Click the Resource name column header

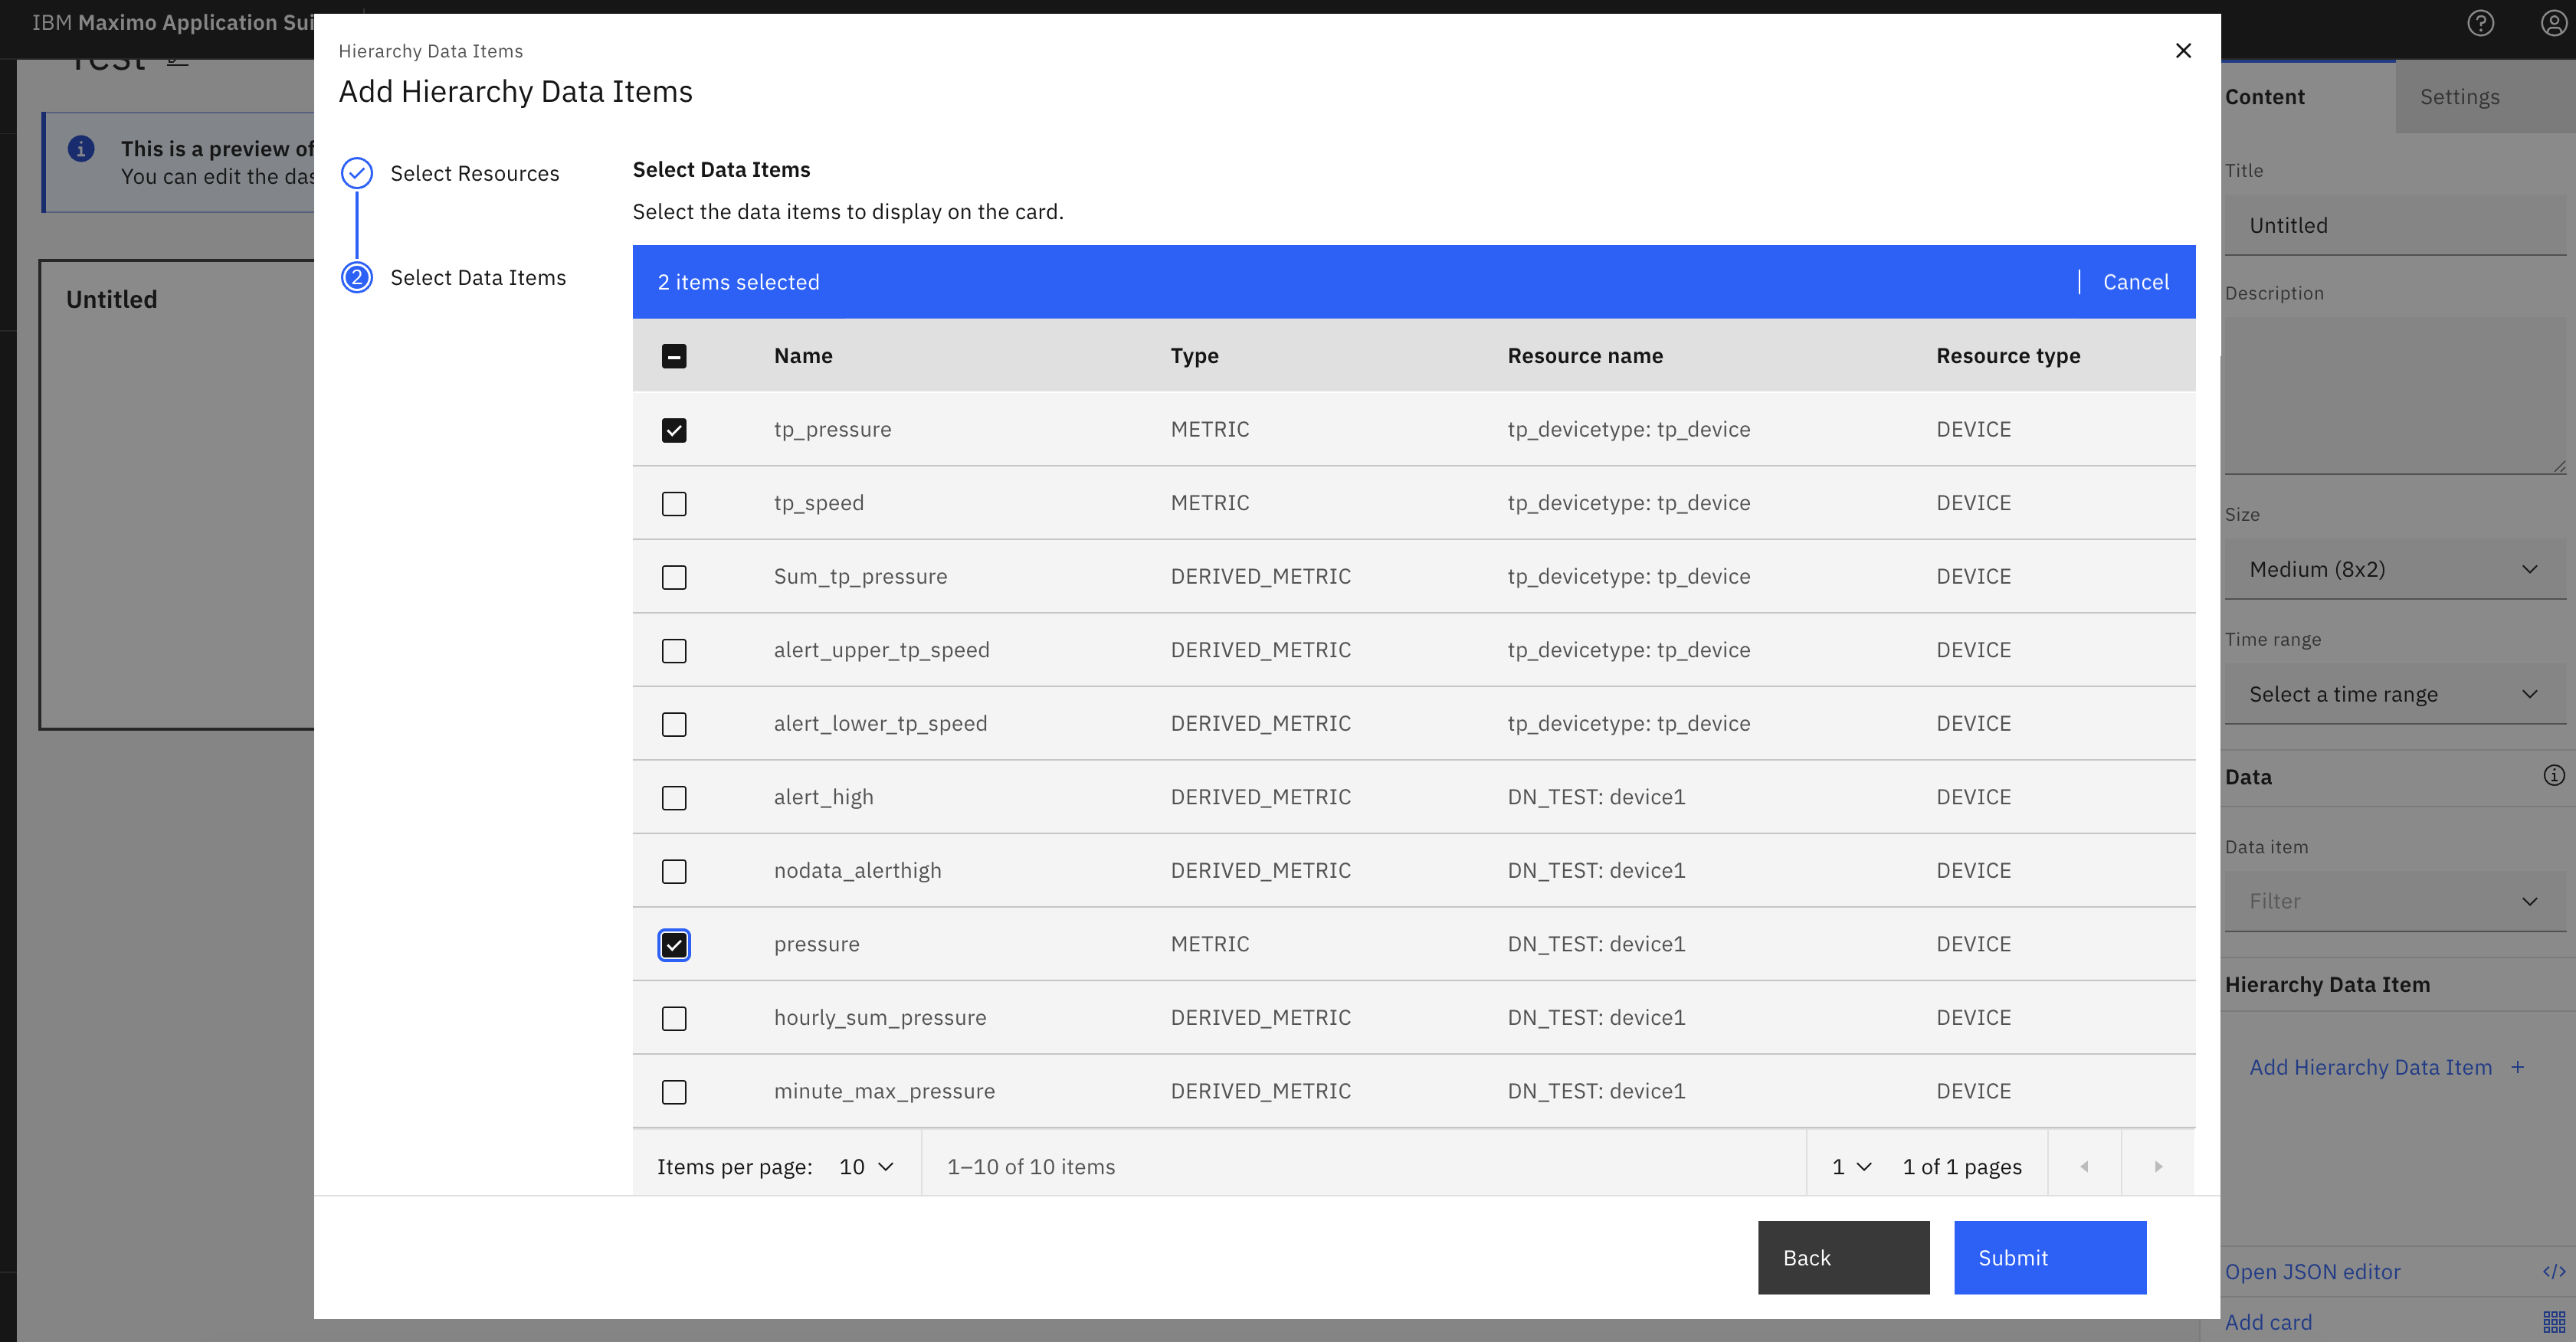[x=1585, y=356]
